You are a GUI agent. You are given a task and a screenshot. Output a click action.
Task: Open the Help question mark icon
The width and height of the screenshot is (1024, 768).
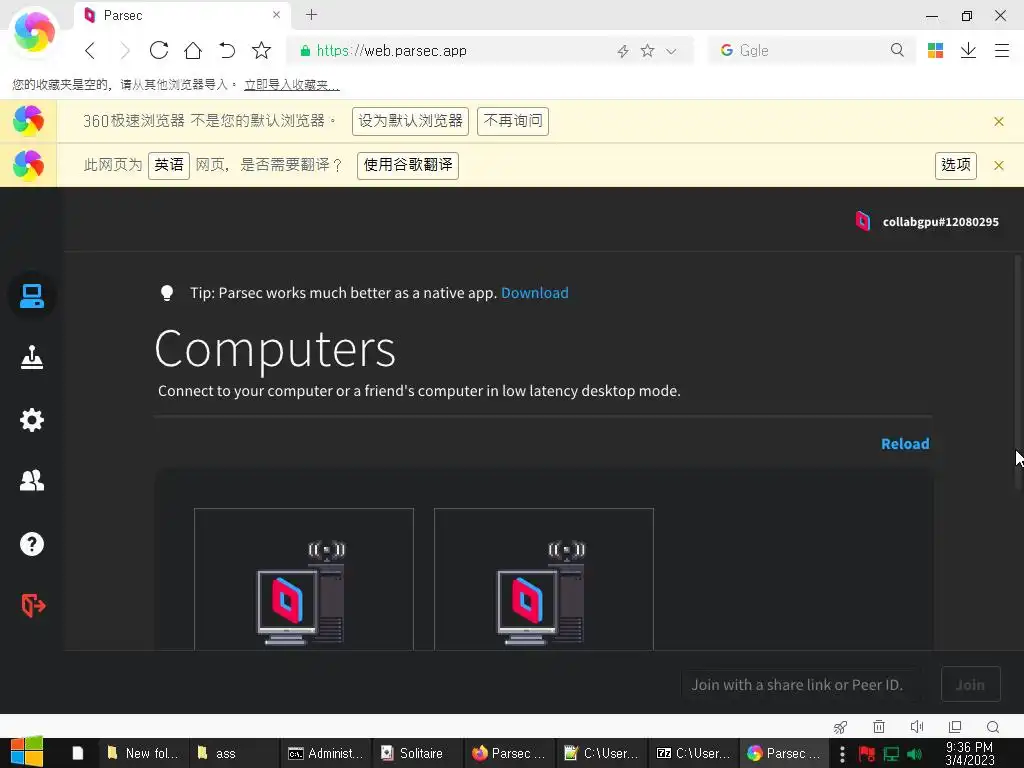tap(31, 544)
